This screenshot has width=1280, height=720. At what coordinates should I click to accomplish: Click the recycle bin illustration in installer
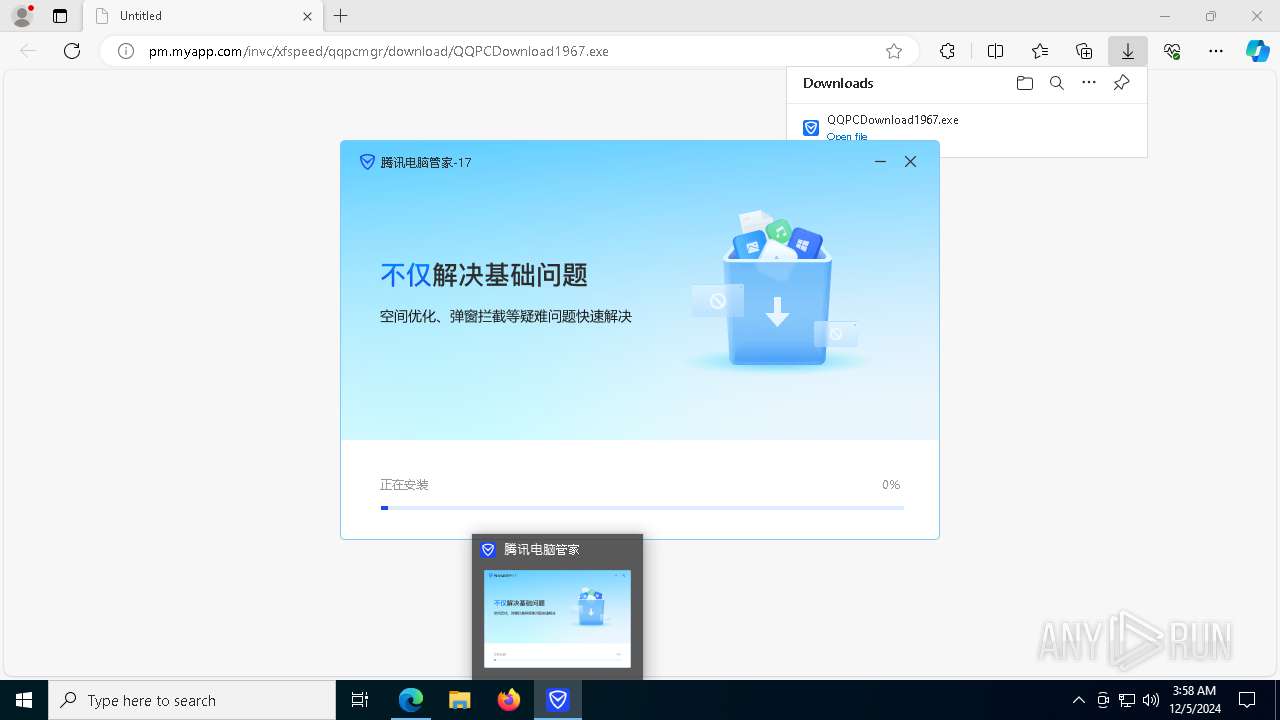[x=777, y=291]
